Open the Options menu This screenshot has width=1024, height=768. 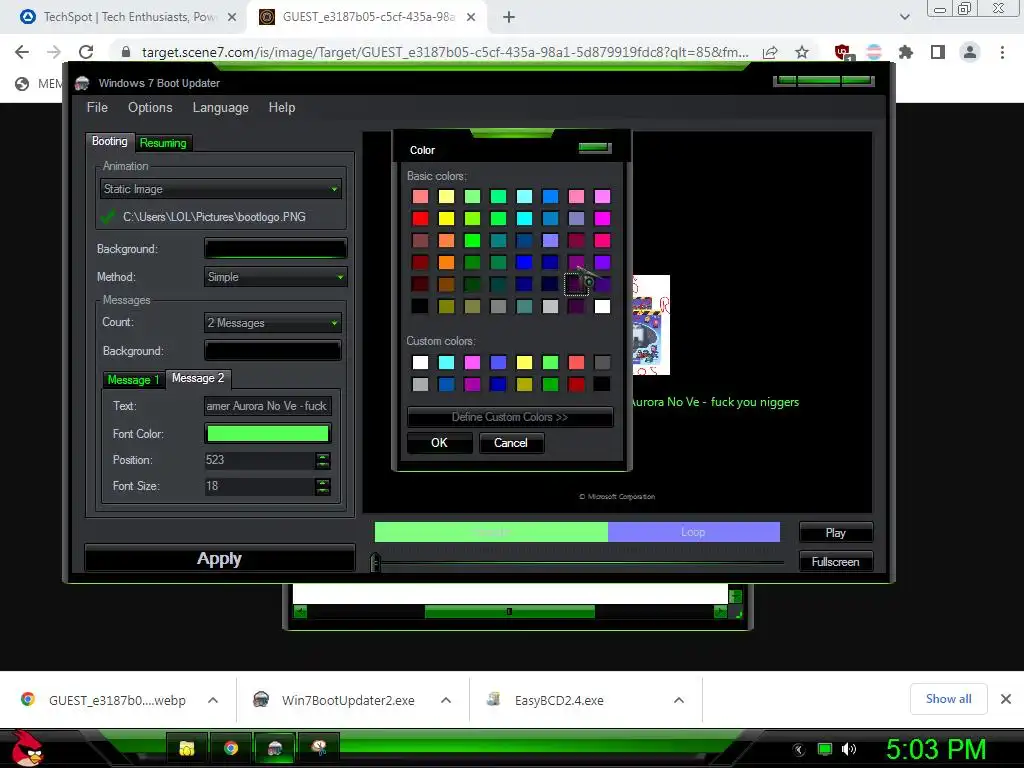click(x=150, y=107)
